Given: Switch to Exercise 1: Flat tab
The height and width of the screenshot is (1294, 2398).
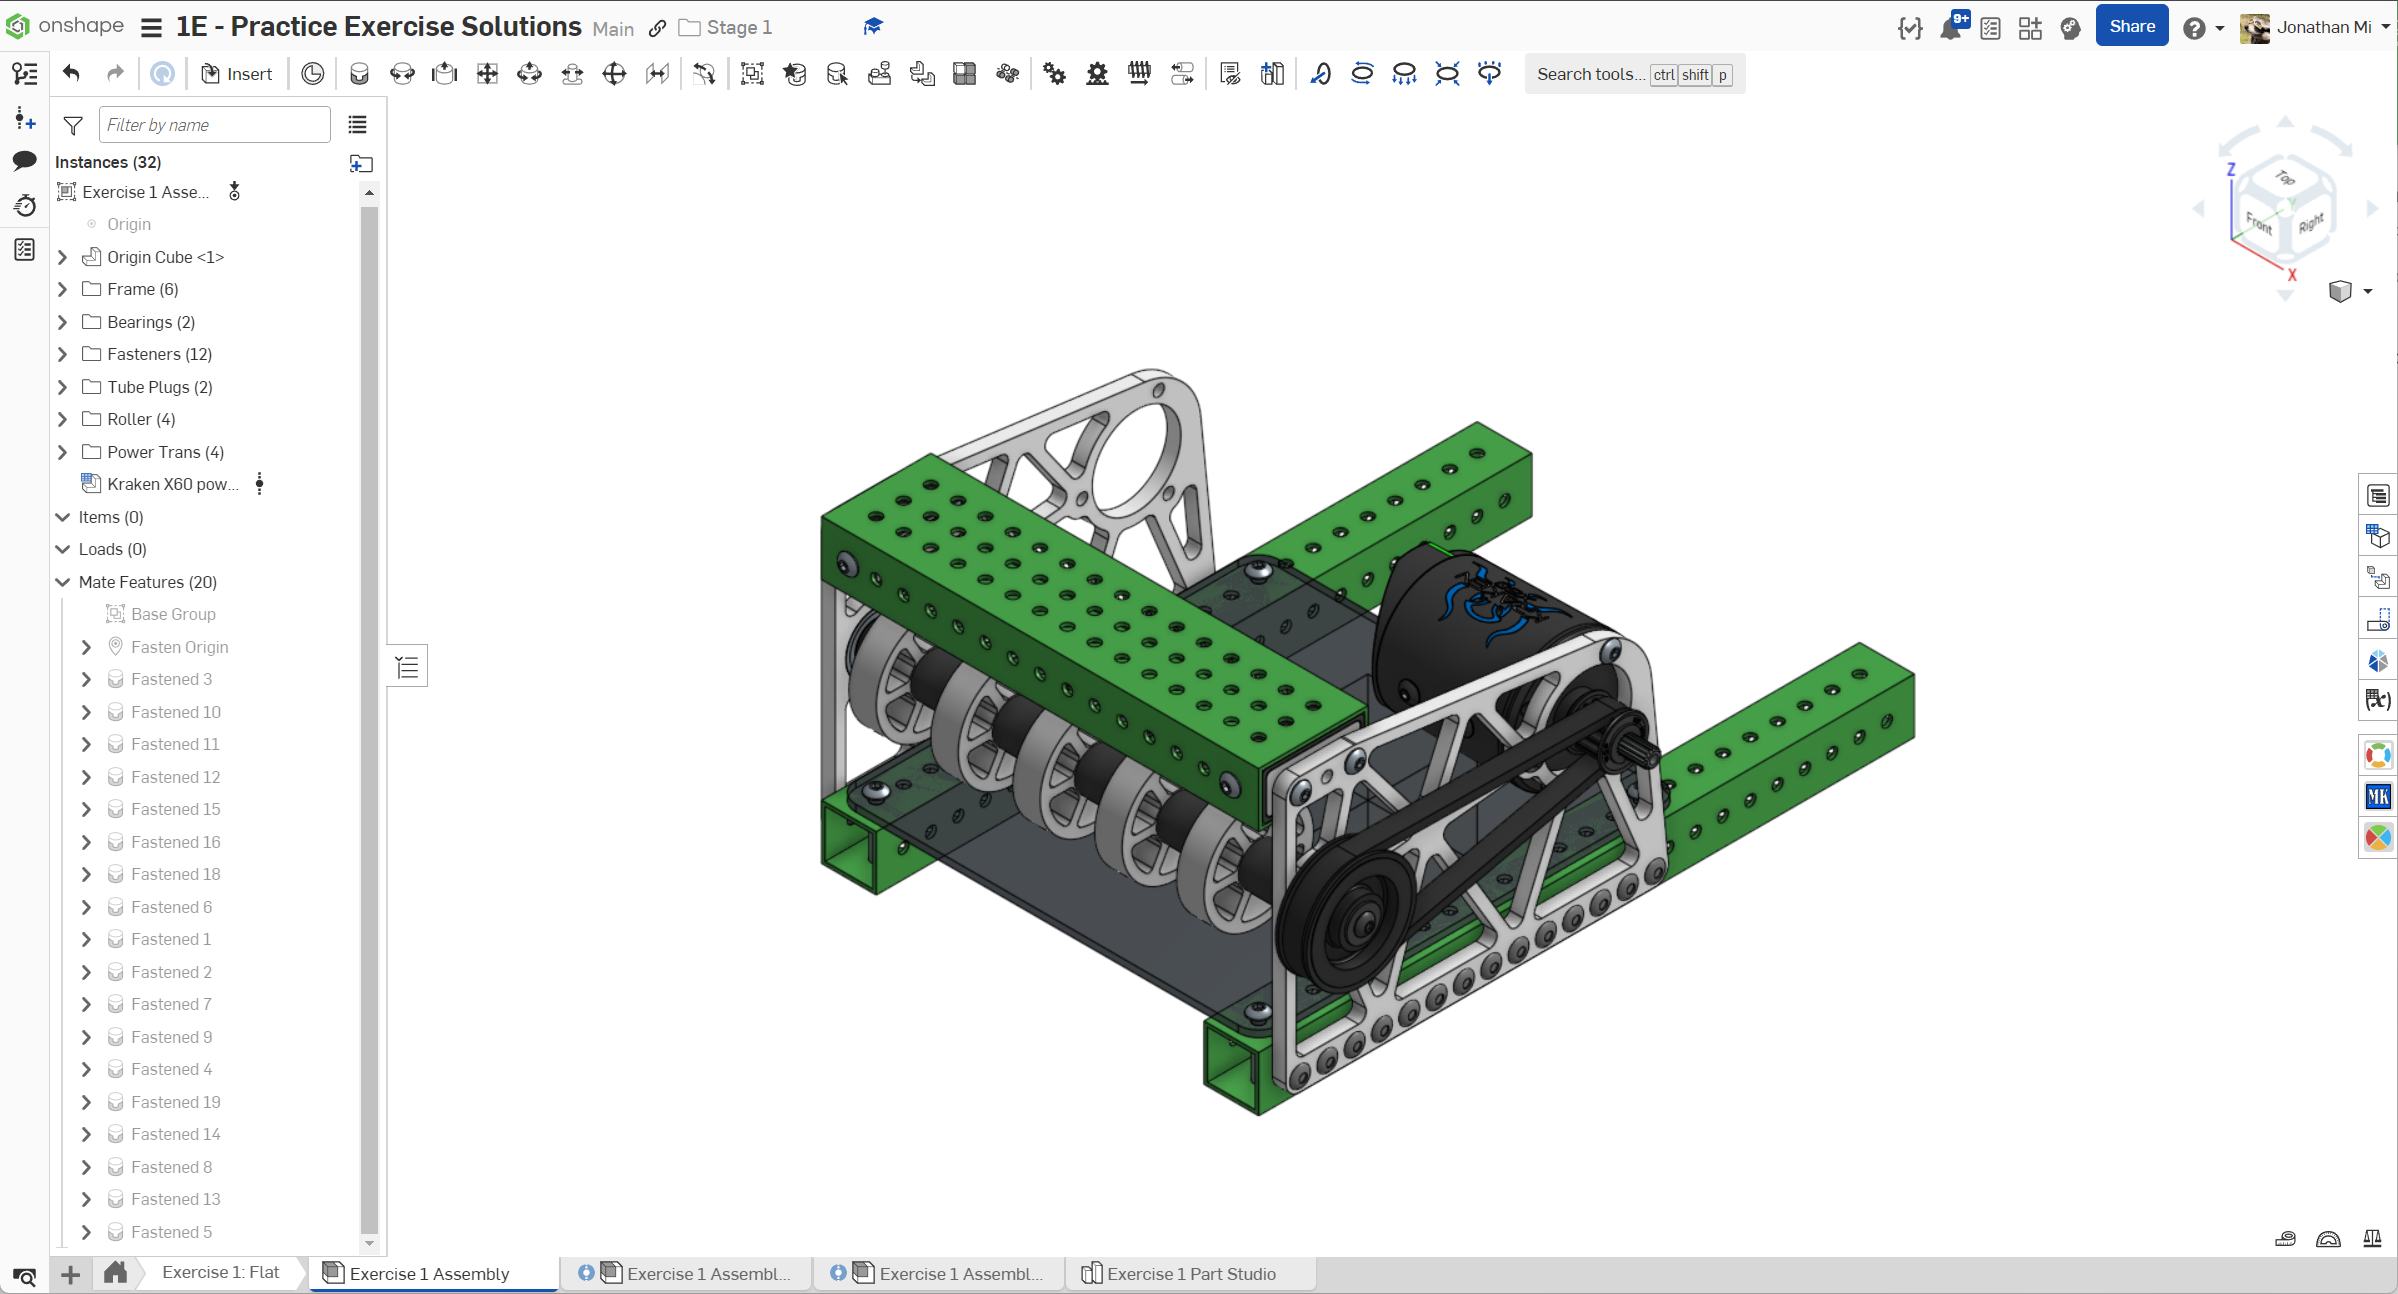Looking at the screenshot, I should [220, 1272].
